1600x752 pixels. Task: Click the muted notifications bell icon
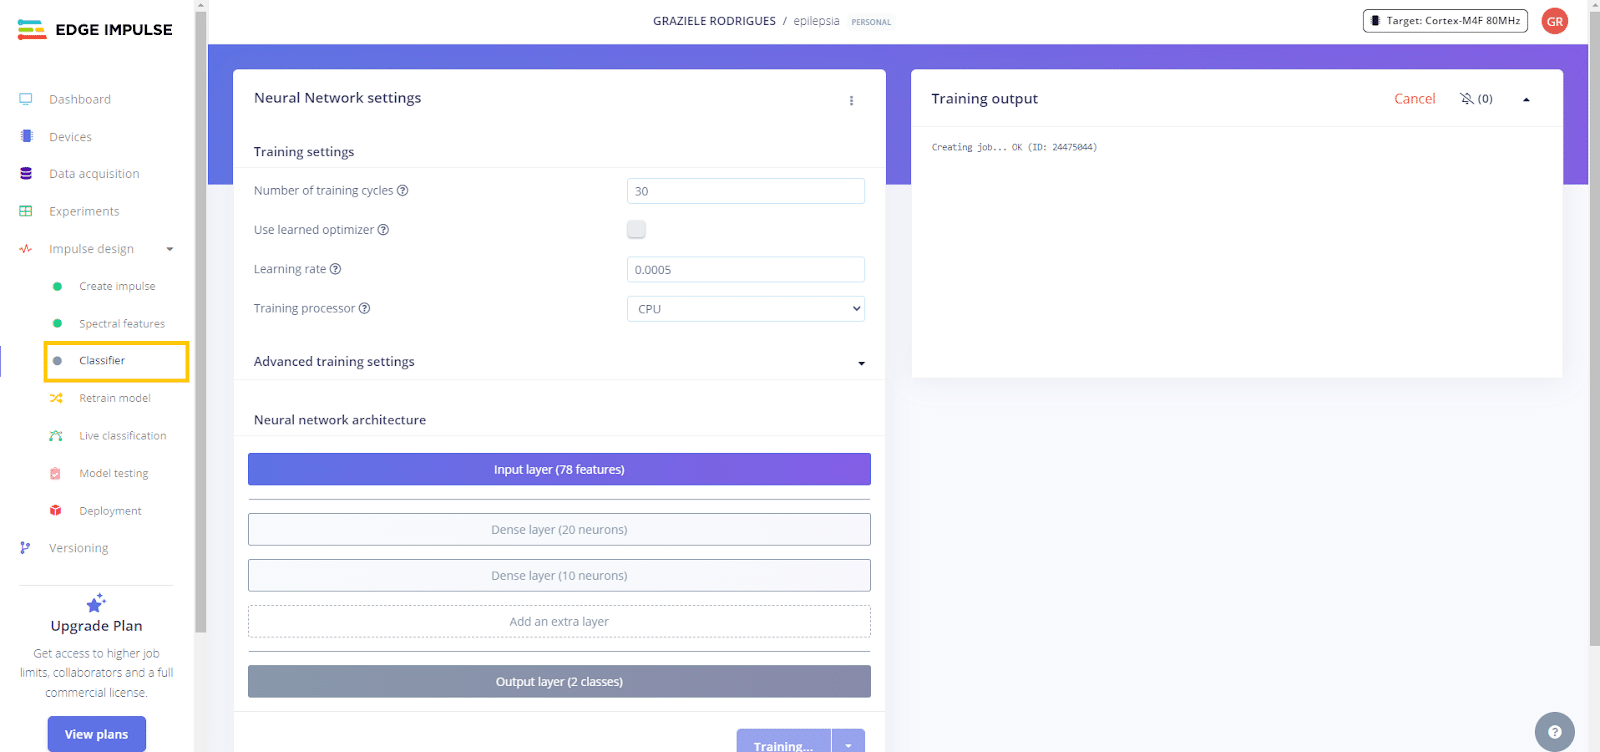tap(1466, 99)
